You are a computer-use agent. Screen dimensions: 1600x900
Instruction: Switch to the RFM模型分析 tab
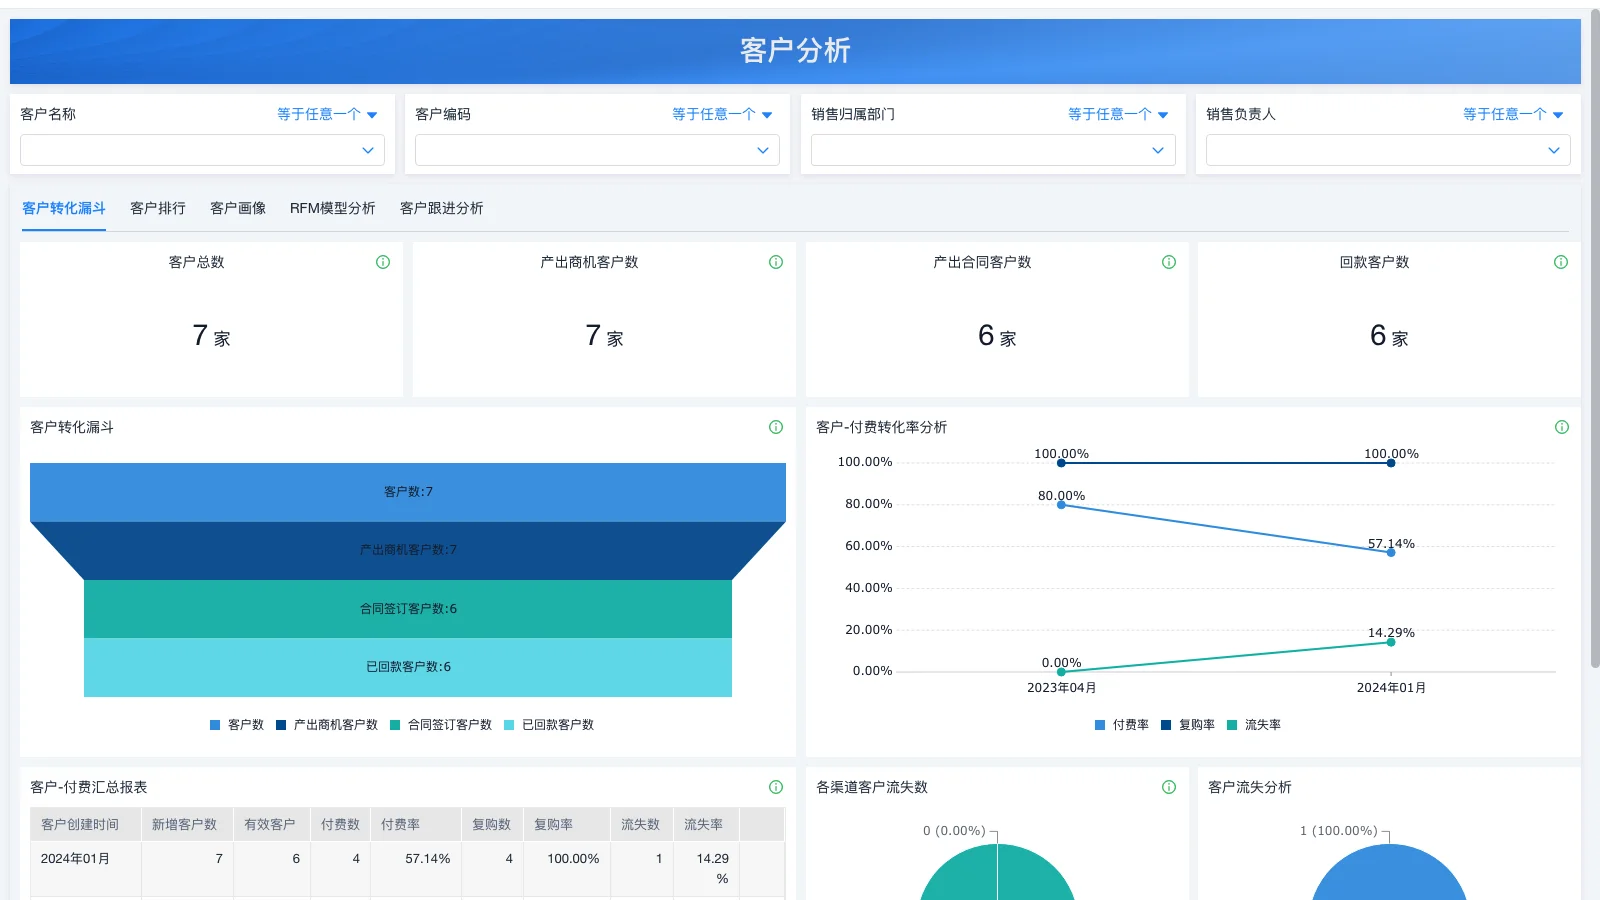click(332, 208)
